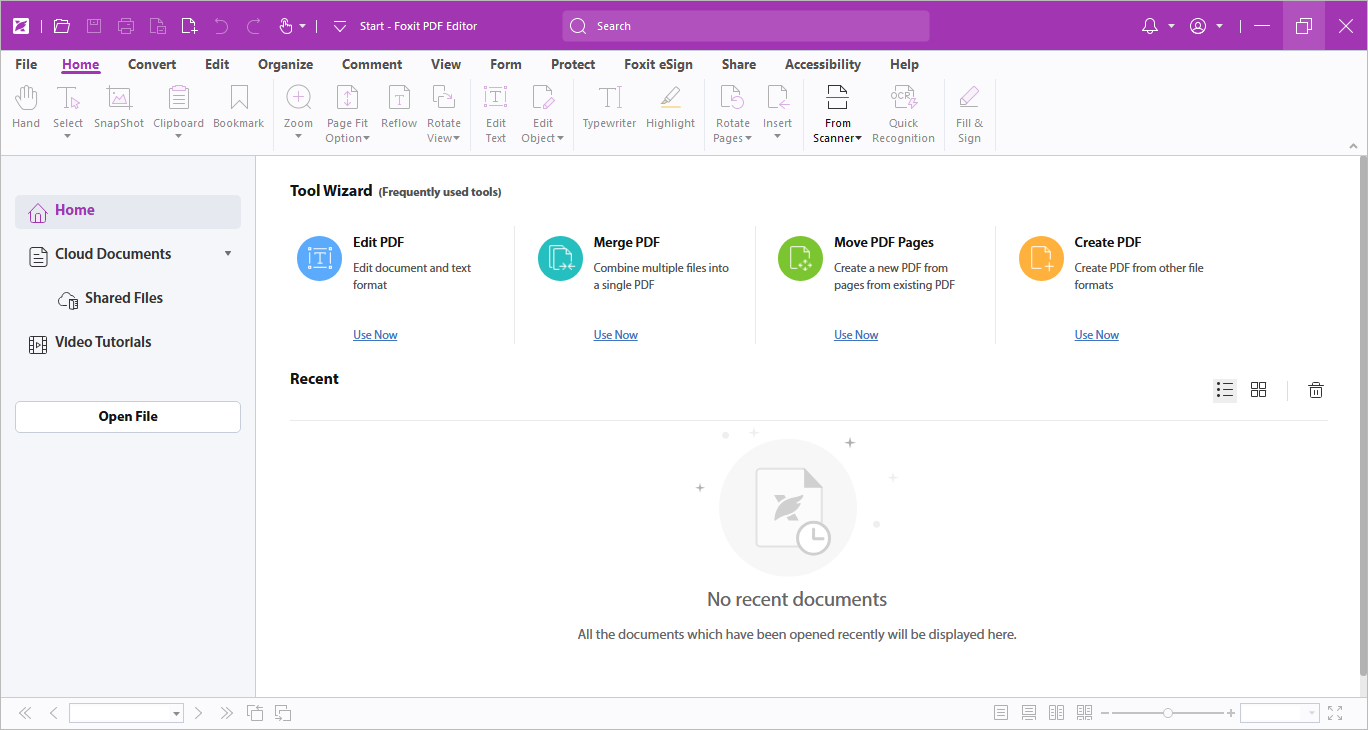Image resolution: width=1368 pixels, height=730 pixels.
Task: Switch to the Protect tab
Action: point(573,64)
